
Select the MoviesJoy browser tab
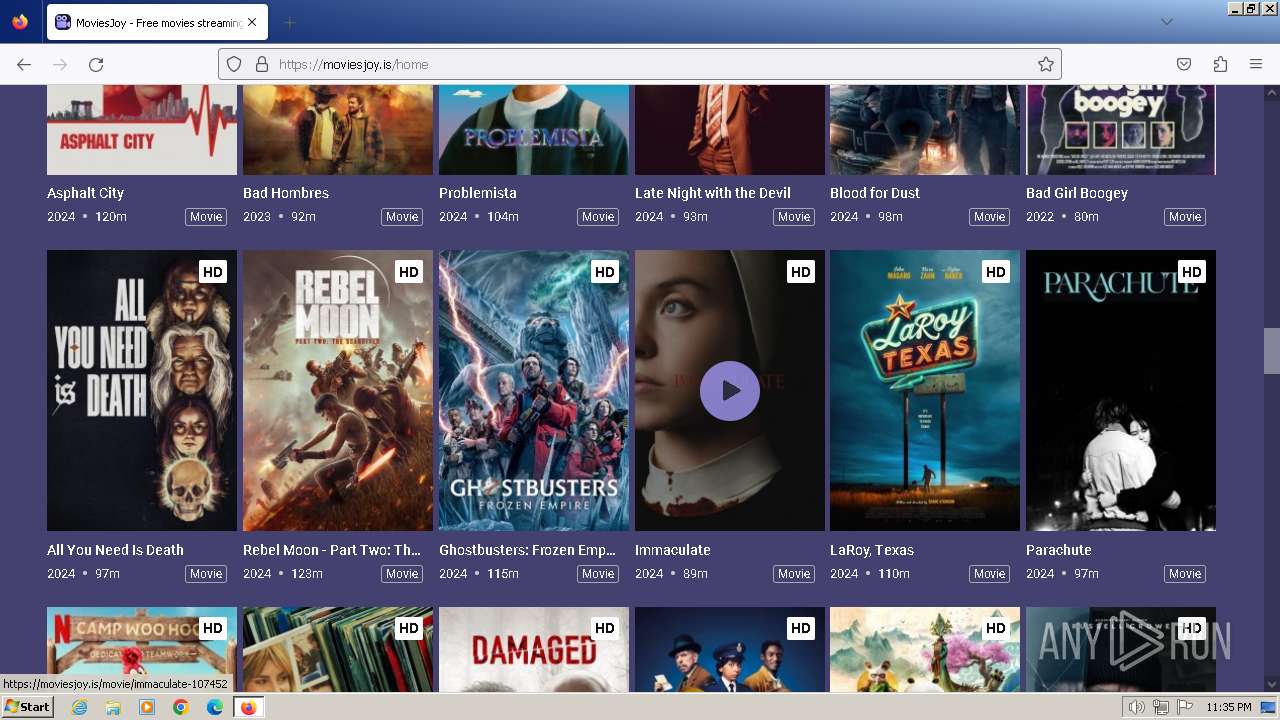pyautogui.click(x=156, y=22)
